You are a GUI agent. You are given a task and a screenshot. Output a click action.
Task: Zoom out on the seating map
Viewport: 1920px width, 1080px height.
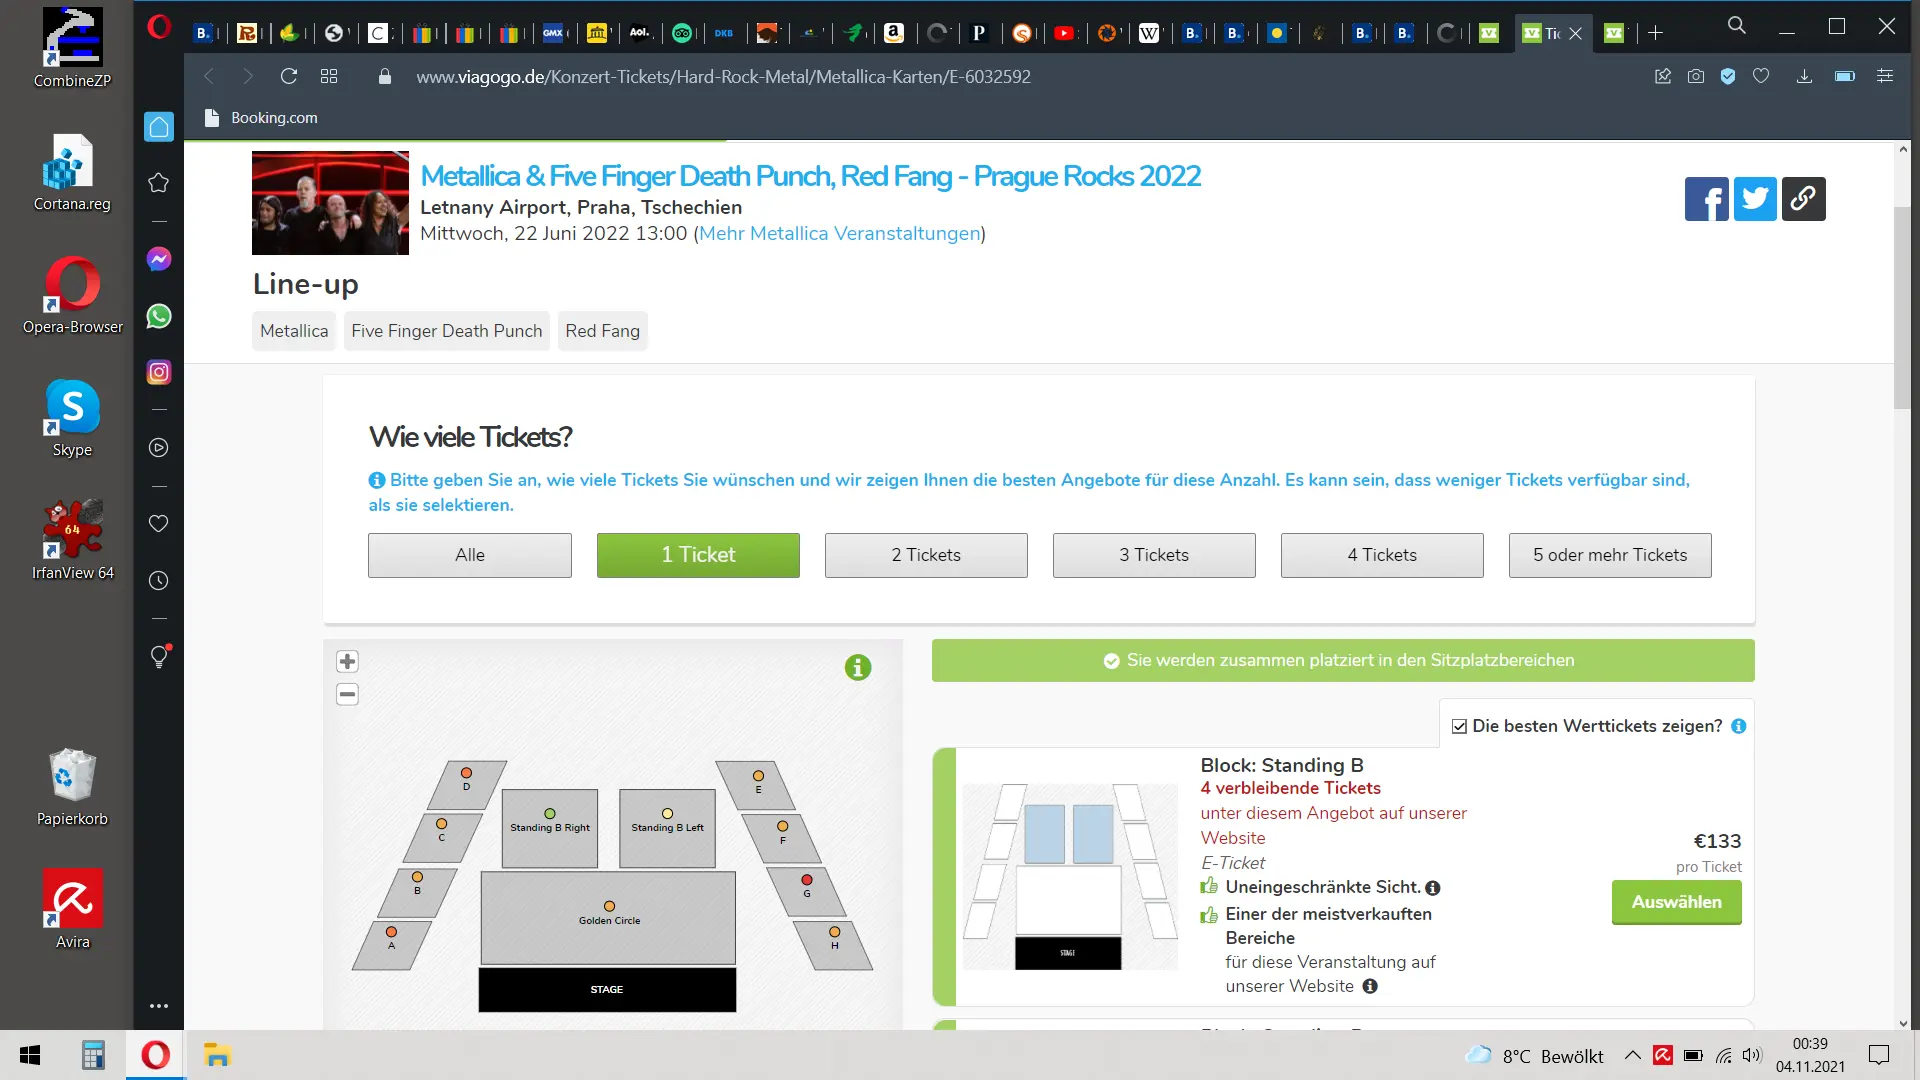click(347, 694)
